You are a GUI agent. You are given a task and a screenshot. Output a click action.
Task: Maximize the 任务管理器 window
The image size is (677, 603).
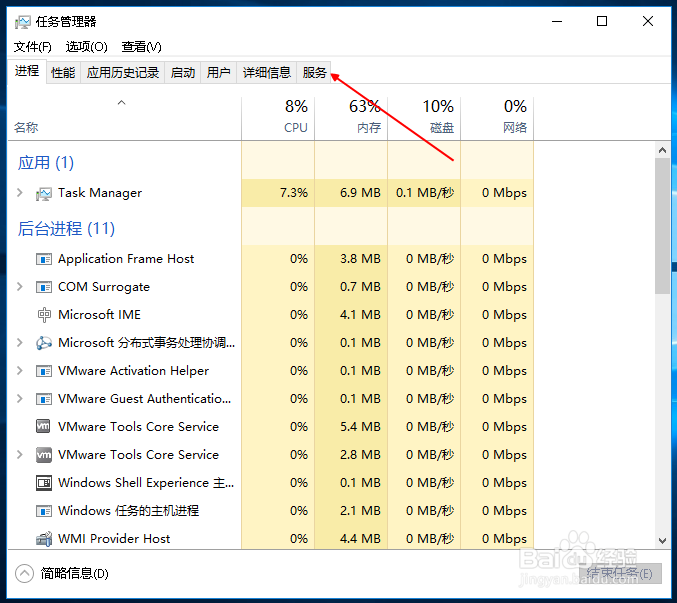point(602,21)
